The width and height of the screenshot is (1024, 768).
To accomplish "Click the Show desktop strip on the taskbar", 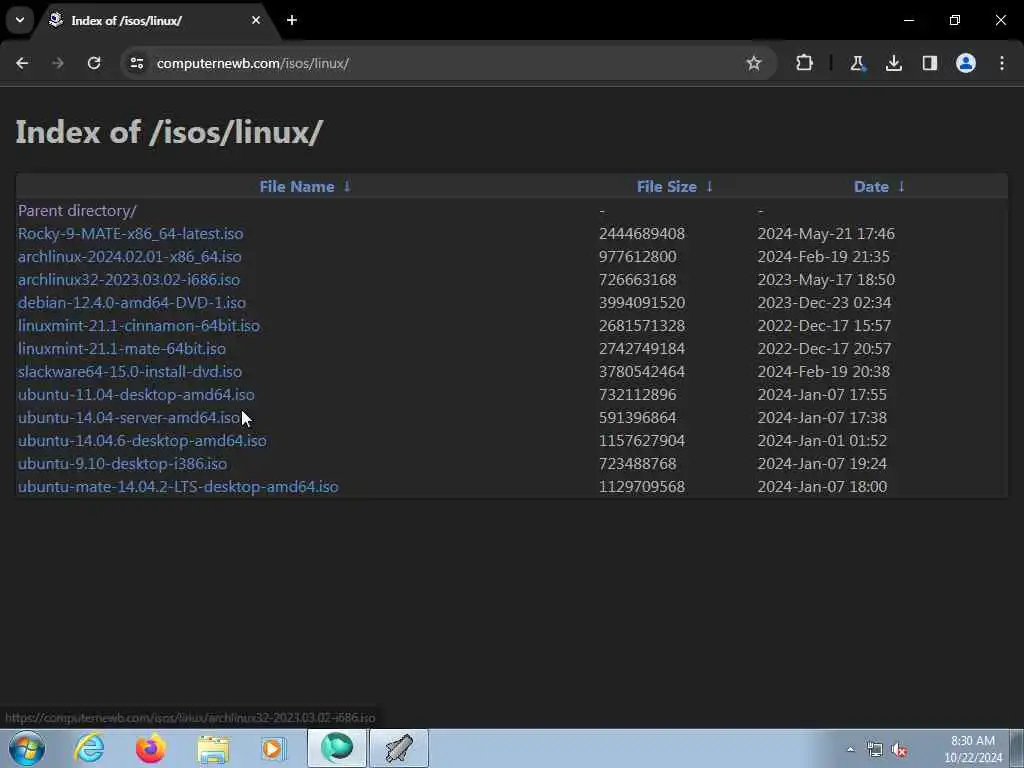I will (x=1017, y=748).
